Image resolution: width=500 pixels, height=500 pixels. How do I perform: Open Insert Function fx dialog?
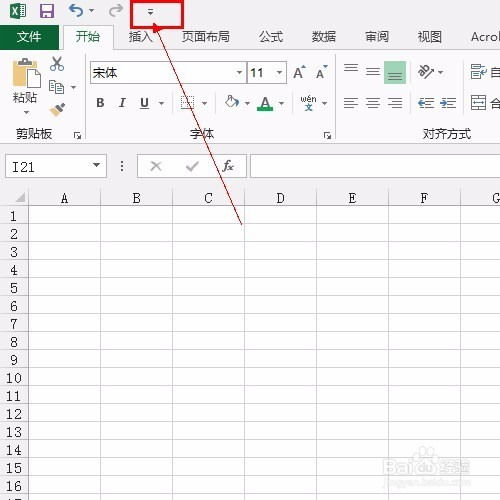click(x=228, y=166)
